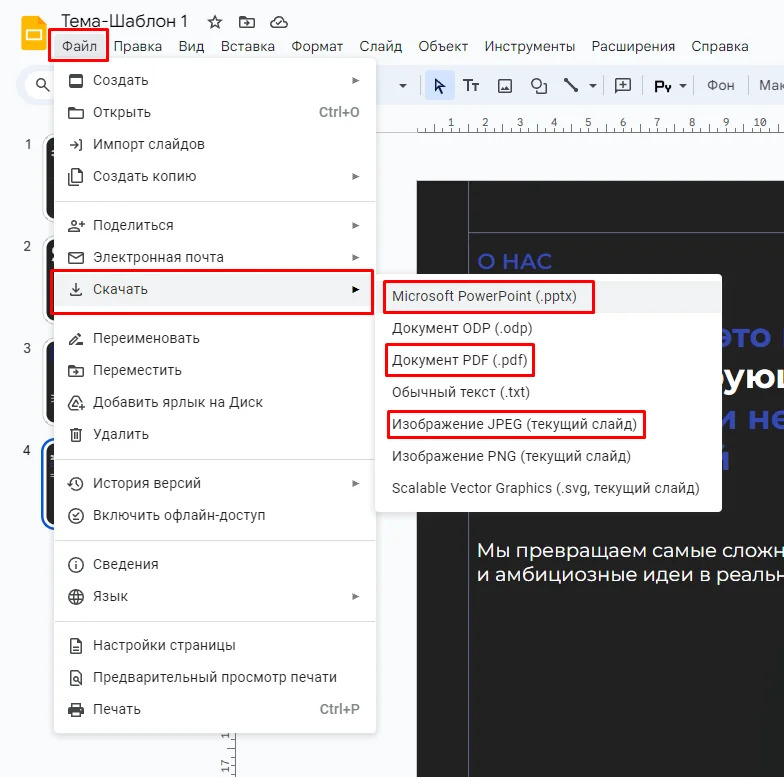Viewport: 784px width, 777px height.
Task: Click the Google Slides logo icon
Action: (34, 33)
